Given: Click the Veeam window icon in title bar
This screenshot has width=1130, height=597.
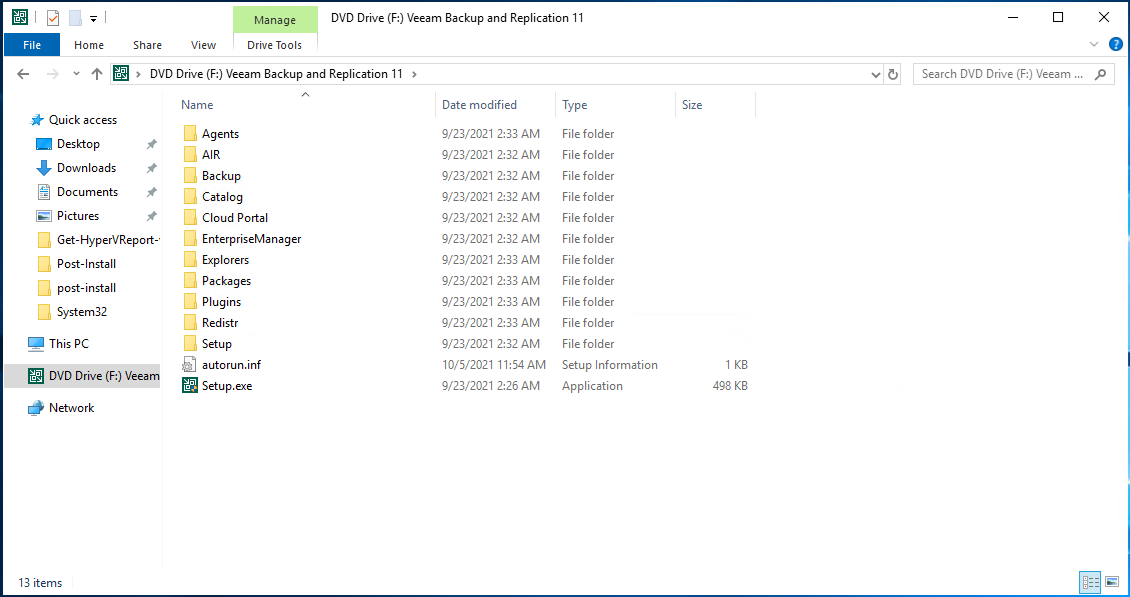Looking at the screenshot, I should [x=20, y=17].
